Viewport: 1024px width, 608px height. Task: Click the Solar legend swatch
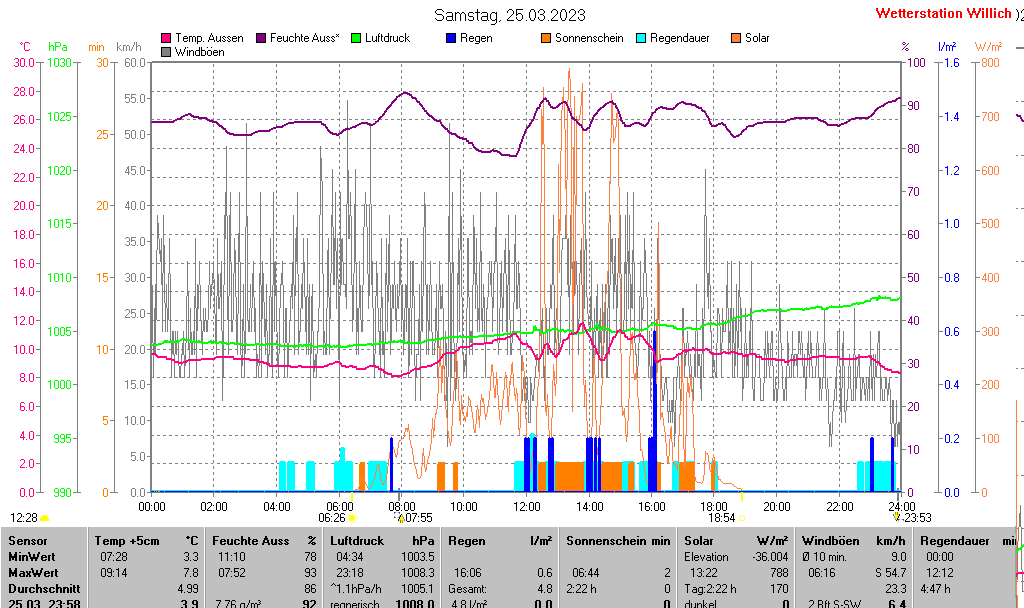tap(736, 39)
